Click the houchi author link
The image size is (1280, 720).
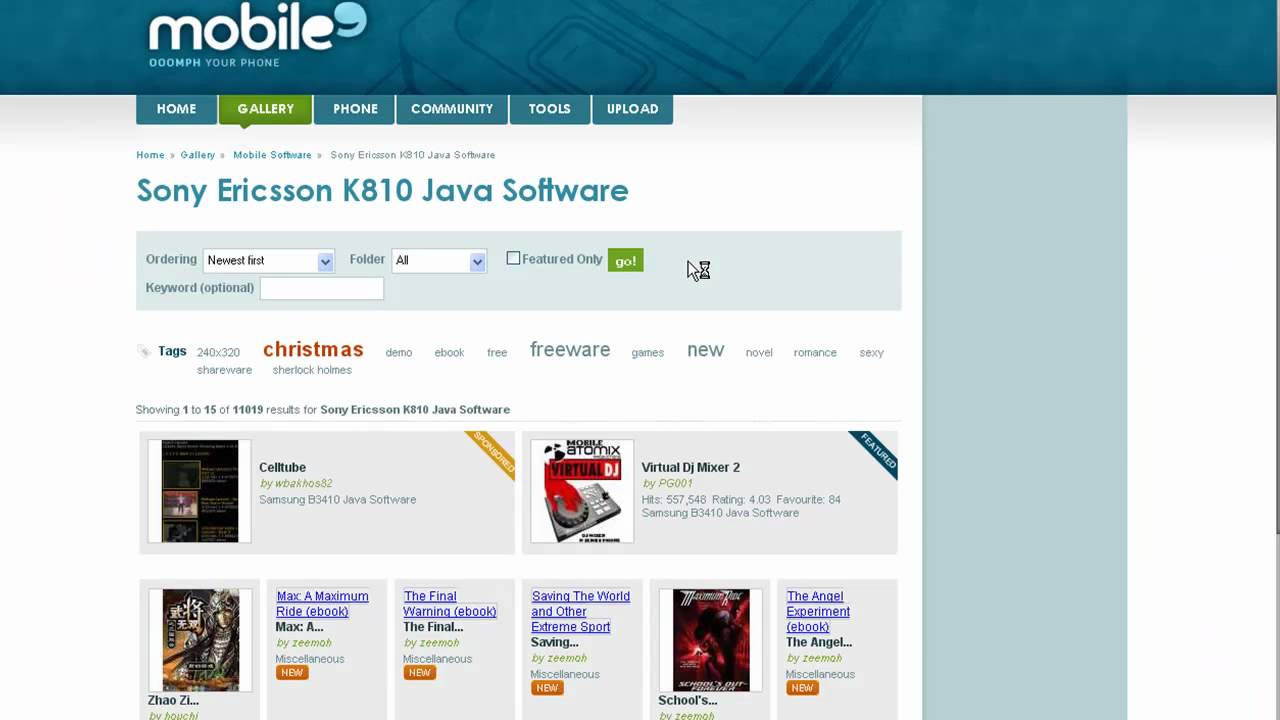click(x=180, y=716)
